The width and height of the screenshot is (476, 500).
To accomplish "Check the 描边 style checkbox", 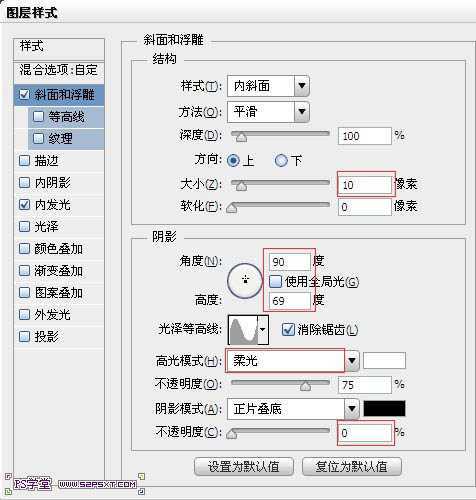I will pyautogui.click(x=24, y=161).
